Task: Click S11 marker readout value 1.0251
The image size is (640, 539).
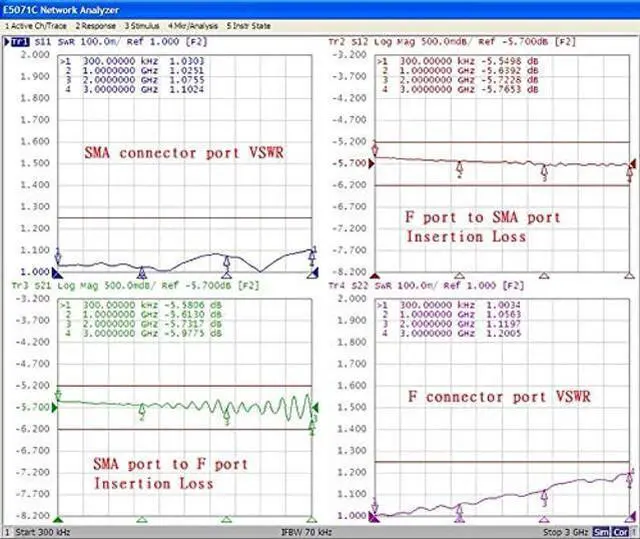Action: tap(187, 71)
